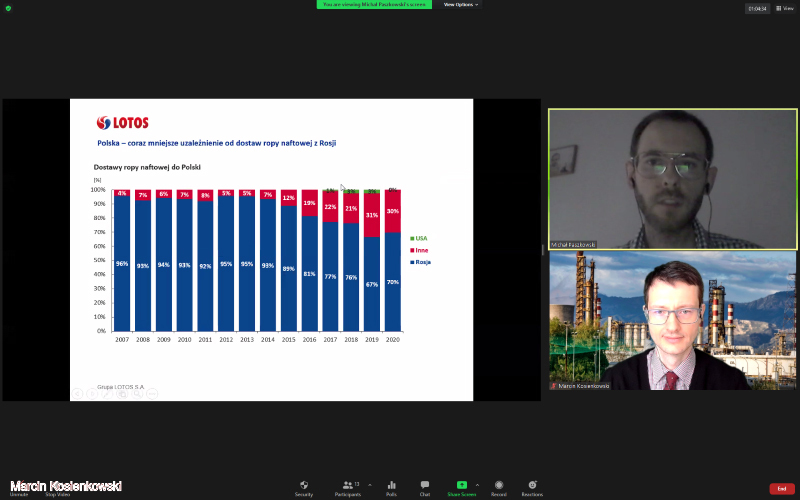Launch the Polls window

click(x=391, y=486)
